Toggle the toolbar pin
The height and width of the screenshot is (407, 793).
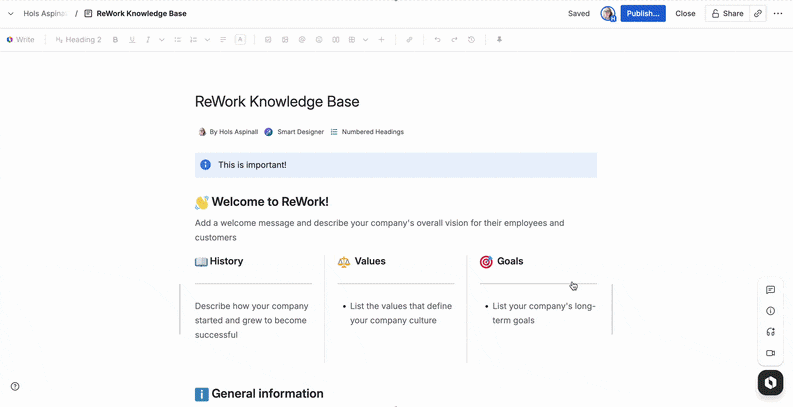pos(499,39)
